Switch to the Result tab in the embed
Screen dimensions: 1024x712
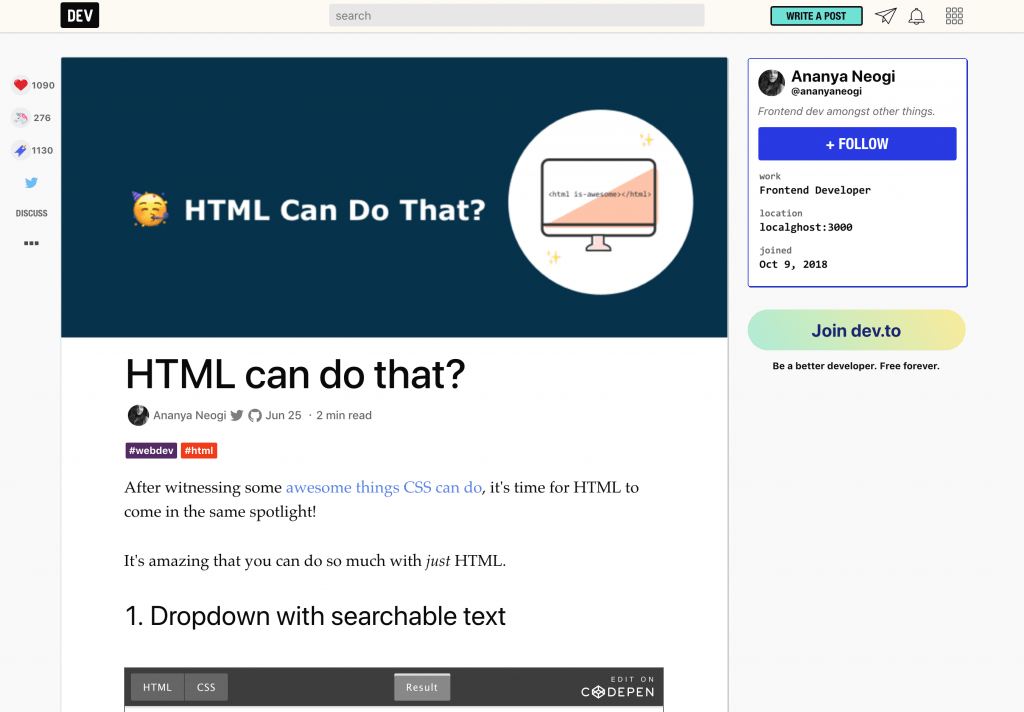421,687
